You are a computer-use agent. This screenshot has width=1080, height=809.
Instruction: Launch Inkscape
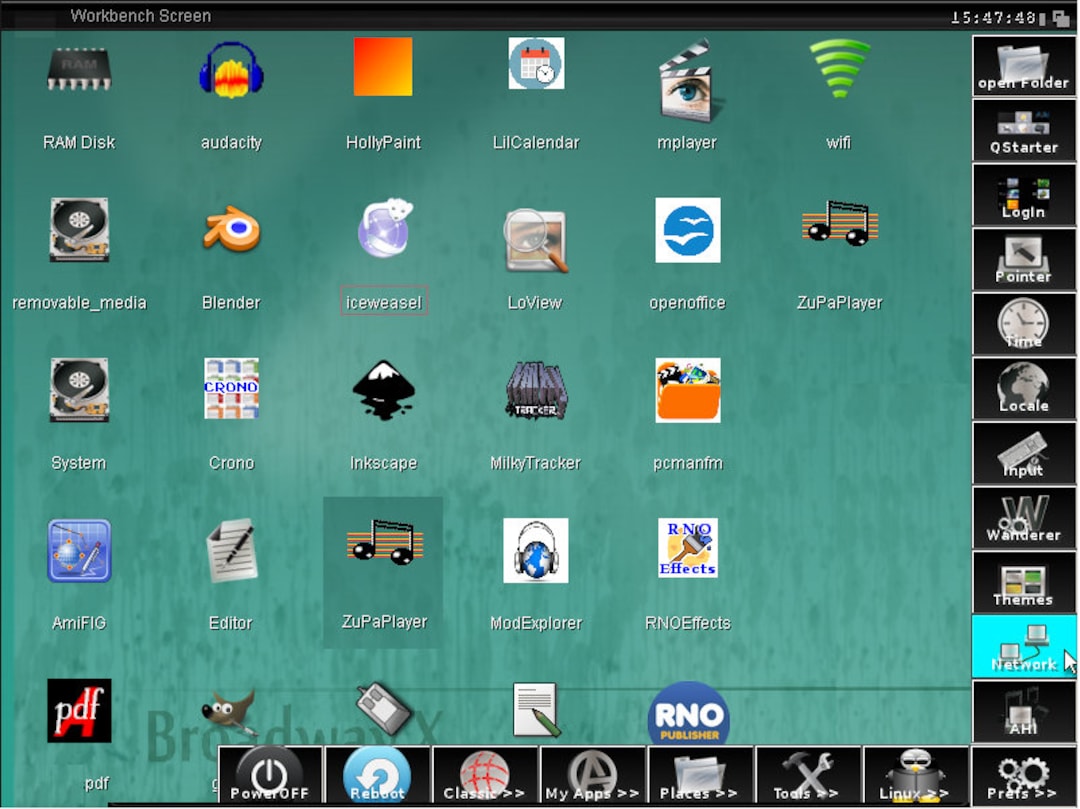pyautogui.click(x=383, y=390)
